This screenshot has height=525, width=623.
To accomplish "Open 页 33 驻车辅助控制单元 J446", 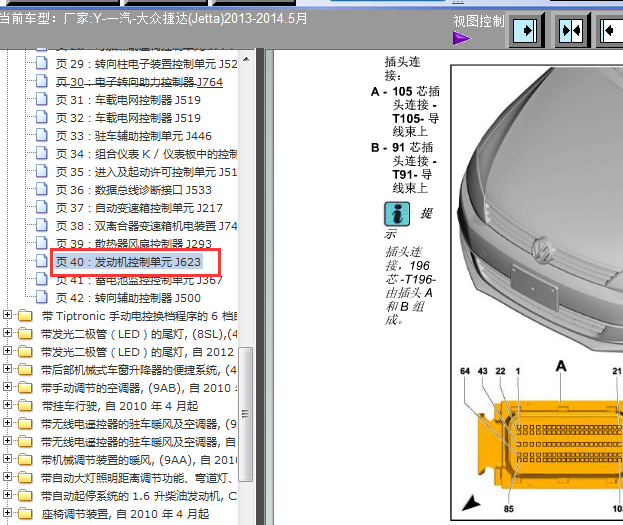I will [134, 136].
